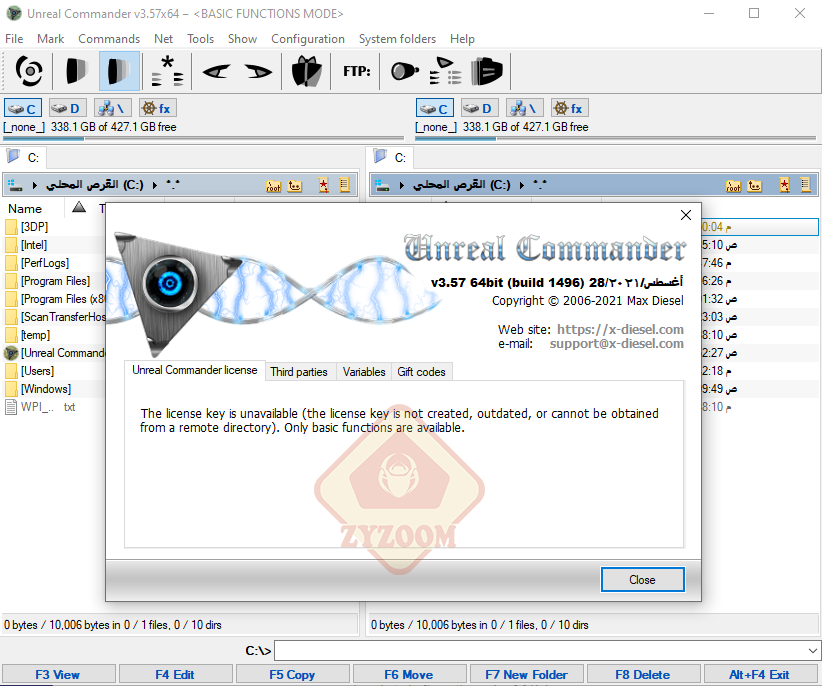Click the Close button in the about dialog

[642, 580]
